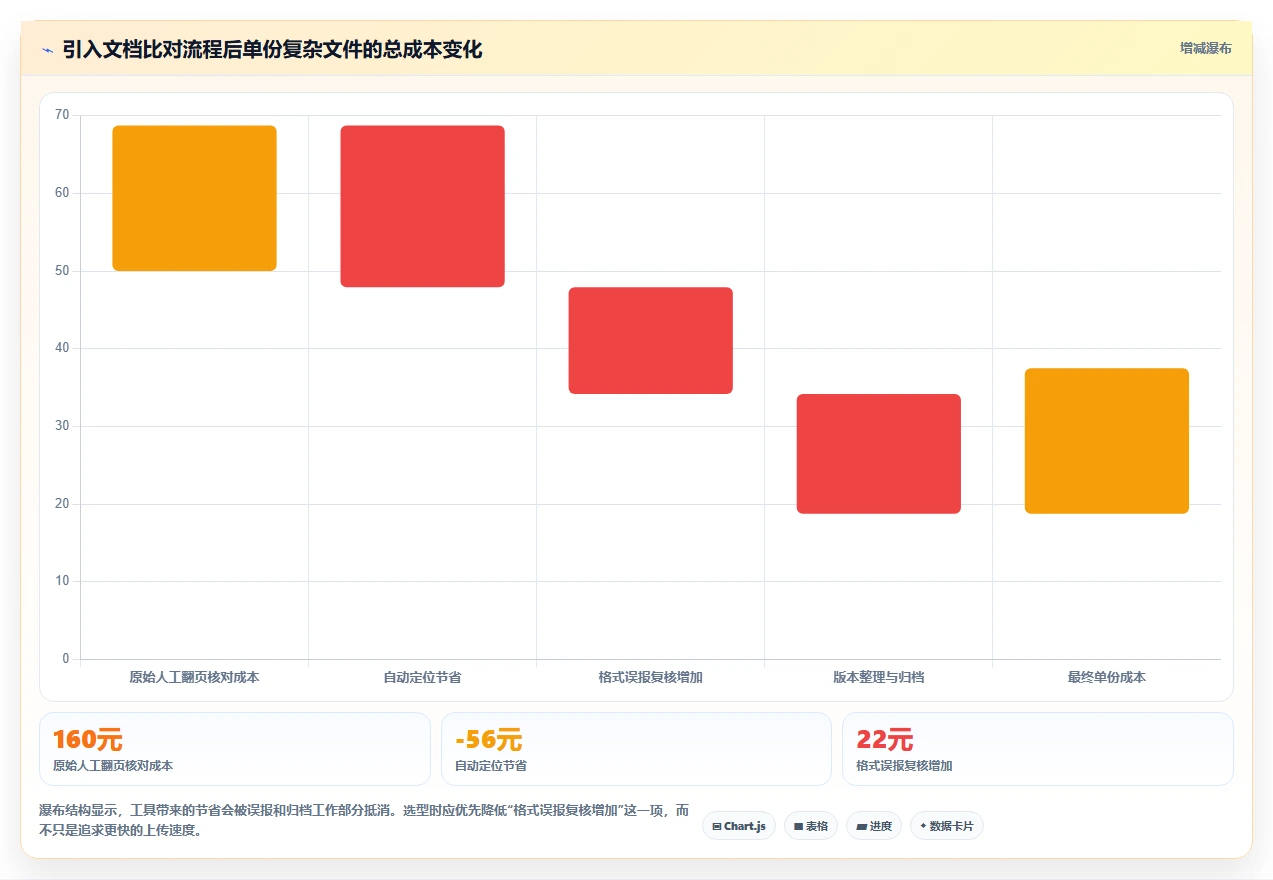Screen dimensions: 1273x880
Task: Click the y-axis tick label 40
Action: pos(62,348)
